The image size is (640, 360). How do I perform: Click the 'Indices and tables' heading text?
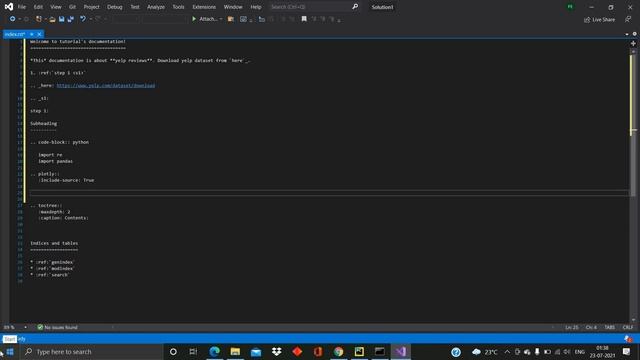pyautogui.click(x=54, y=243)
